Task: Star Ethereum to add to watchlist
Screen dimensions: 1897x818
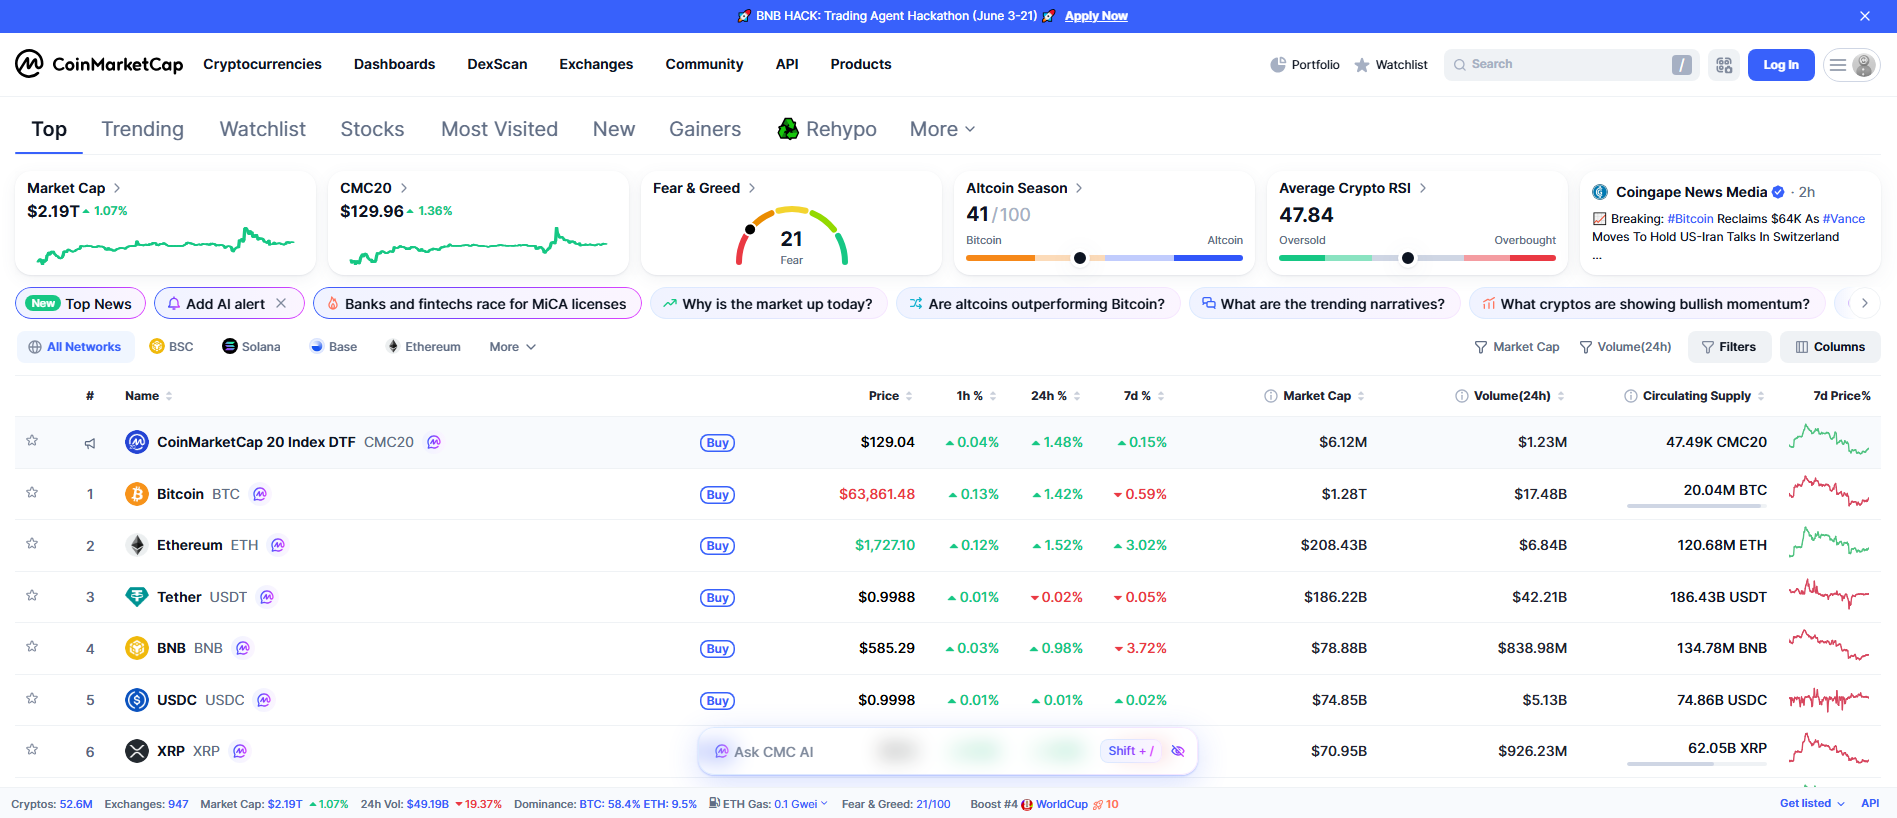Action: coord(32,543)
